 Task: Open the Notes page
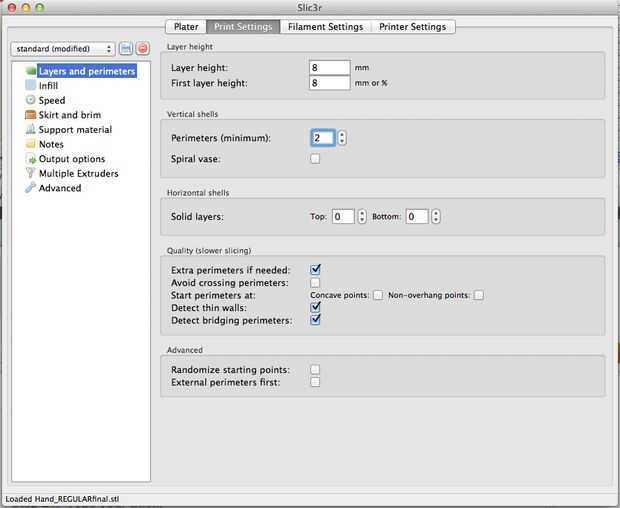click(x=51, y=144)
